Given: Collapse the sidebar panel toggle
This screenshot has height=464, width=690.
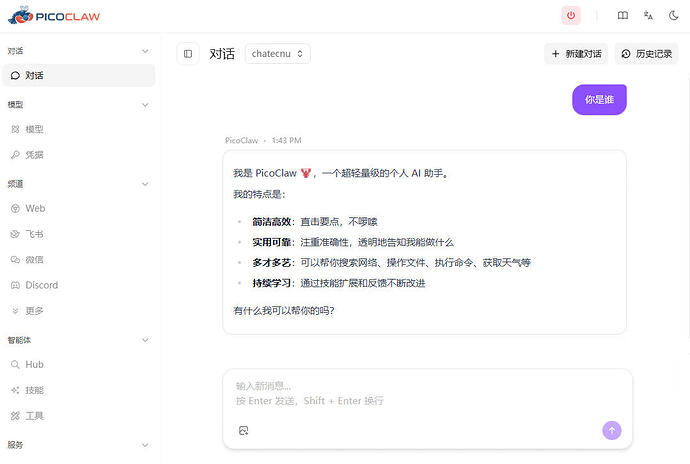Looking at the screenshot, I should pyautogui.click(x=188, y=54).
